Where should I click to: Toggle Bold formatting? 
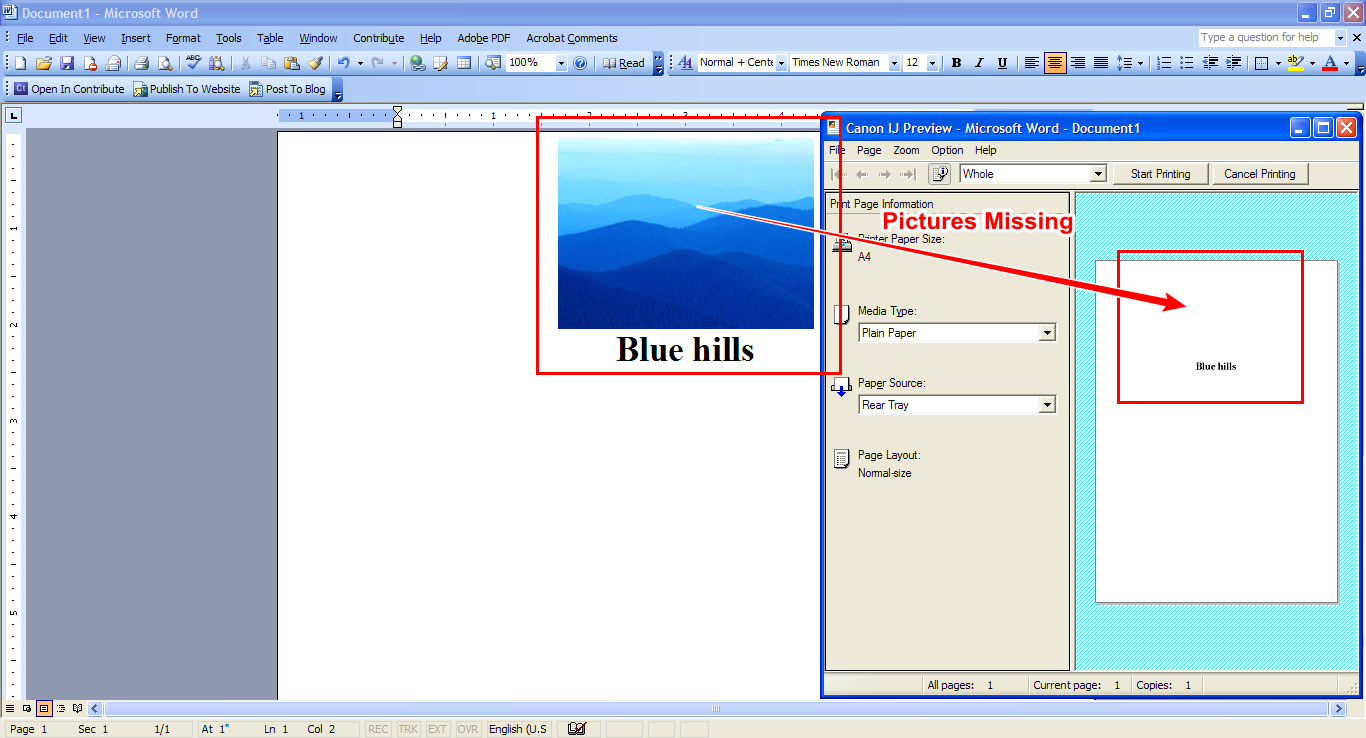(956, 63)
